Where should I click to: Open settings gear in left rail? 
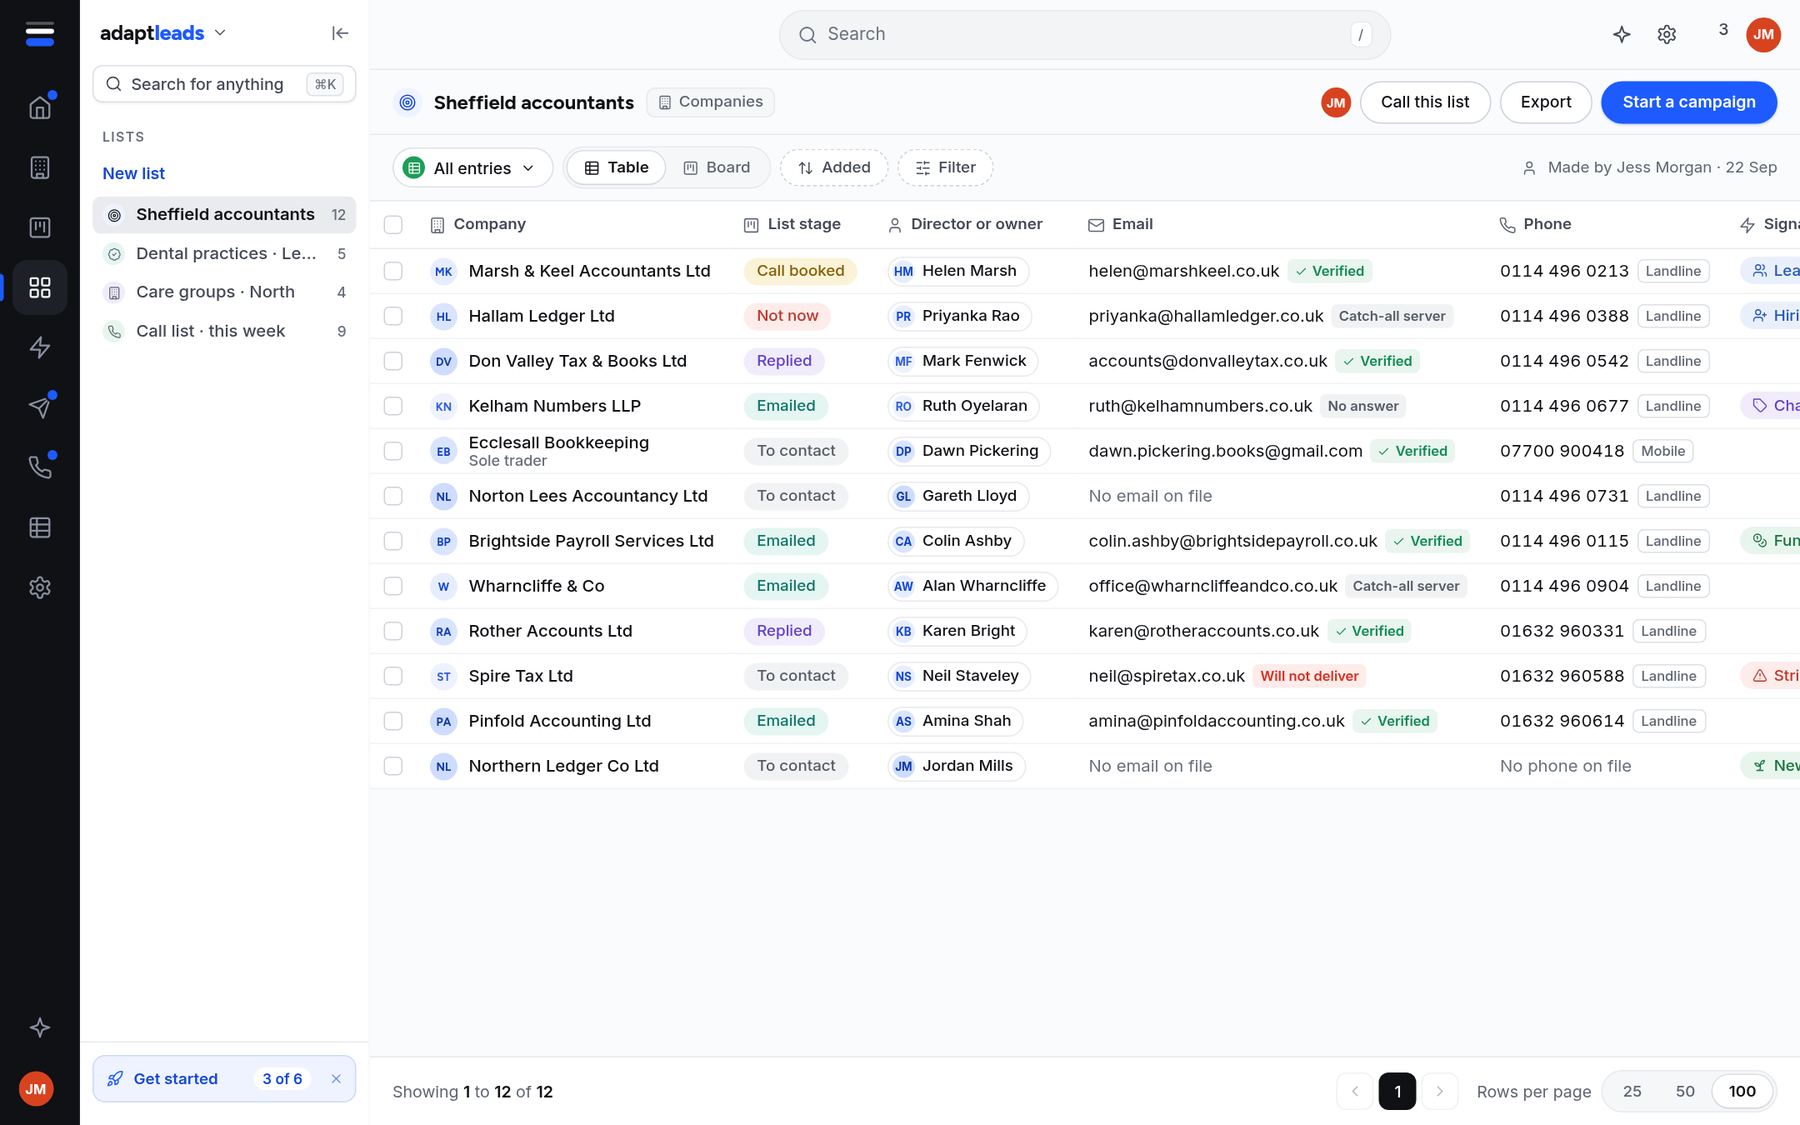click(40, 587)
